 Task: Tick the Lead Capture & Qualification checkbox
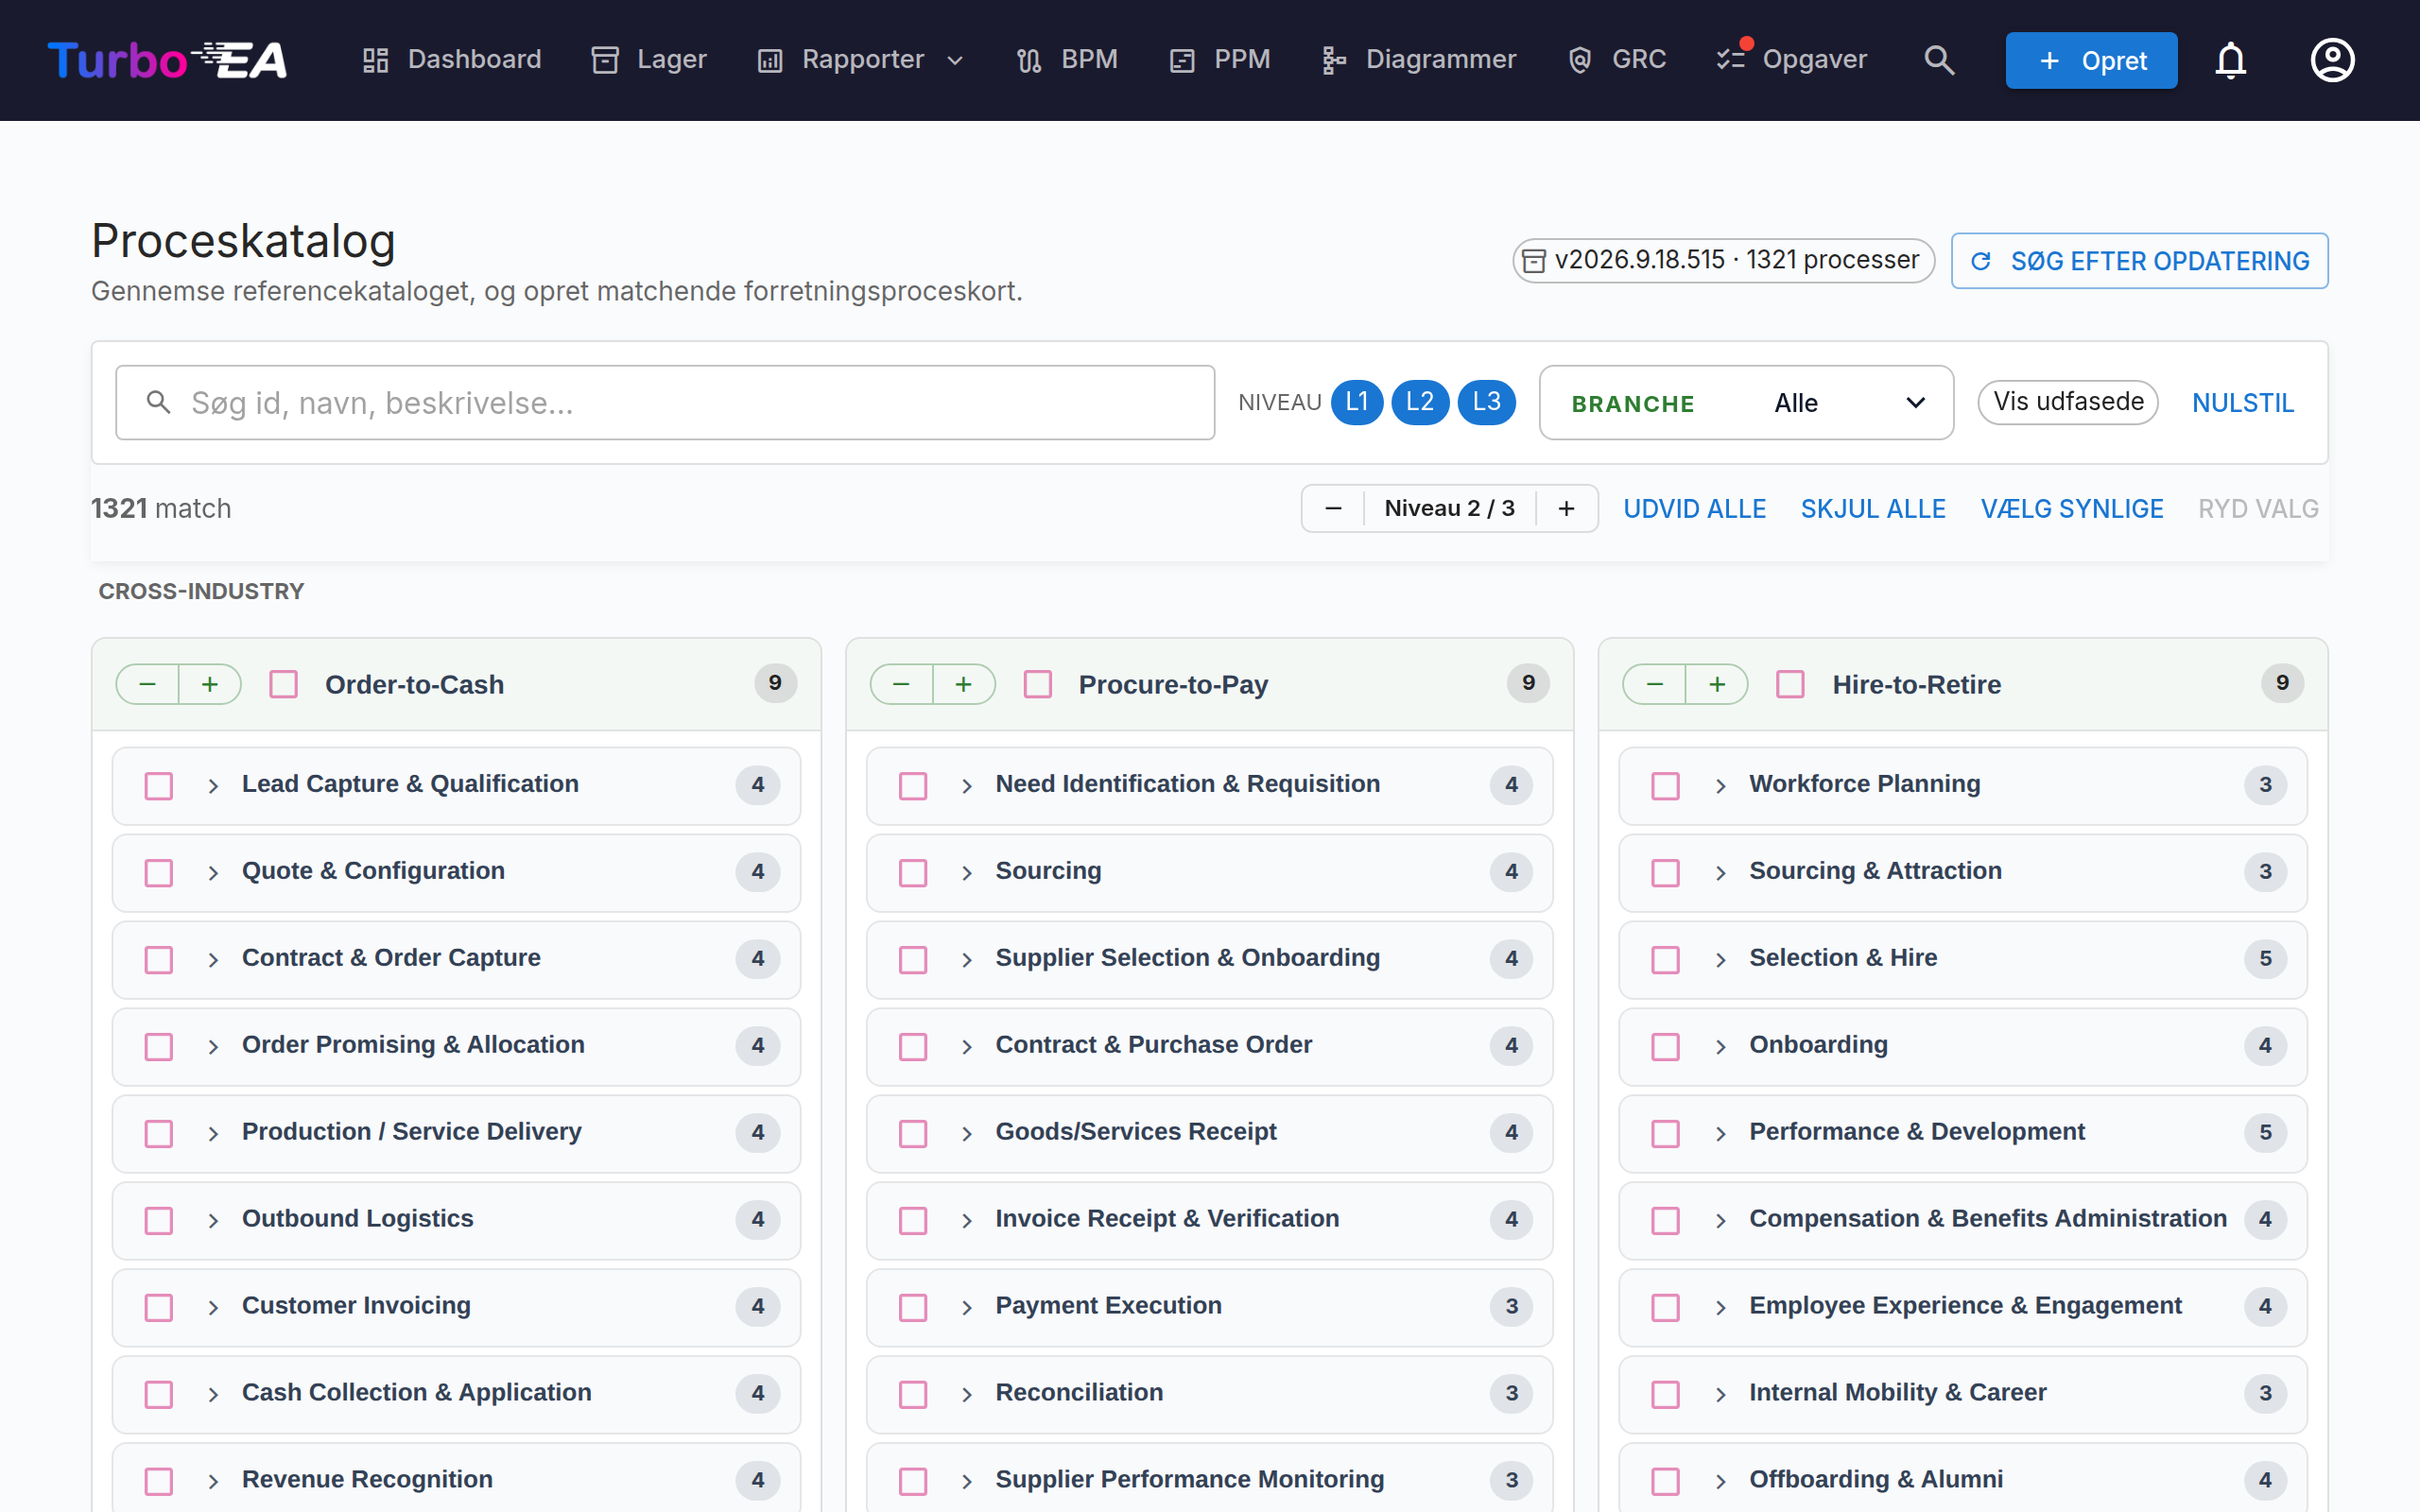[x=159, y=785]
